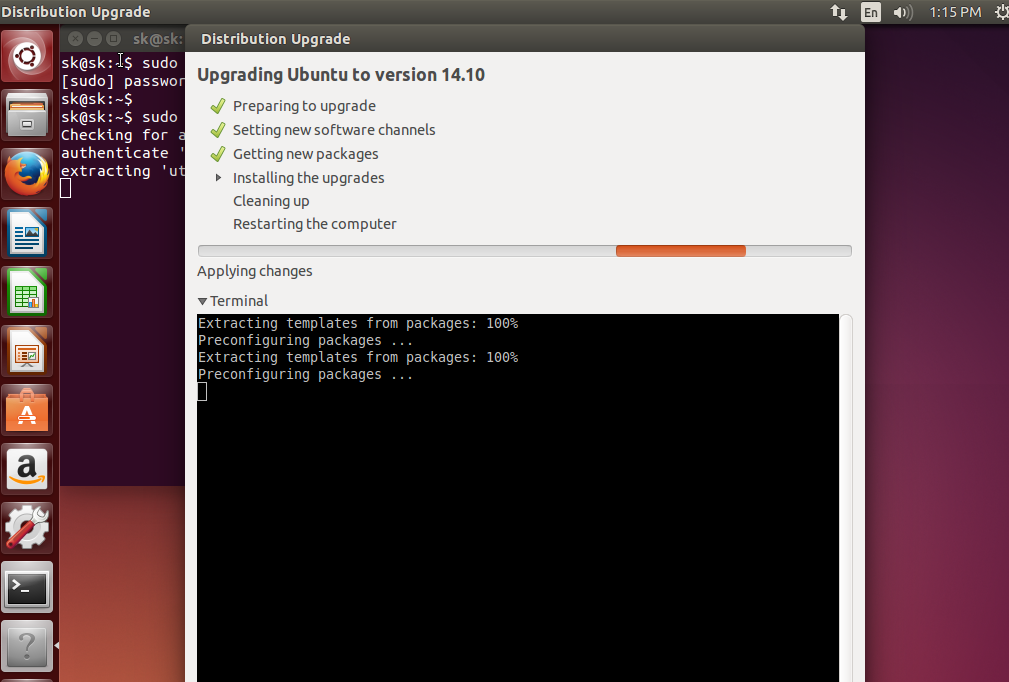Open LibreOffice Impress from launcher
The image size is (1009, 682).
pyautogui.click(x=27, y=352)
